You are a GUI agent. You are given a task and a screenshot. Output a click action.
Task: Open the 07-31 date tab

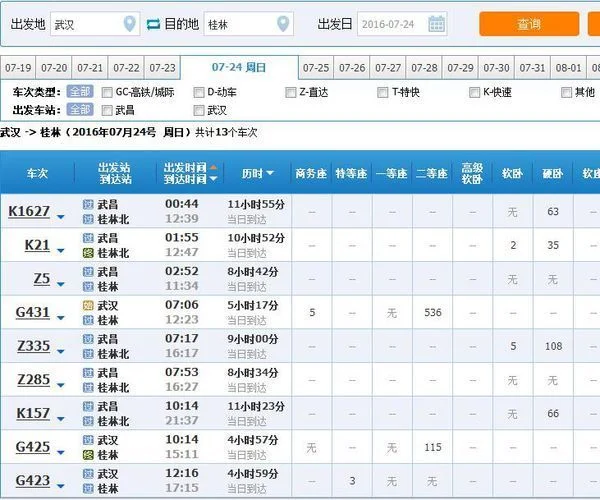(532, 68)
